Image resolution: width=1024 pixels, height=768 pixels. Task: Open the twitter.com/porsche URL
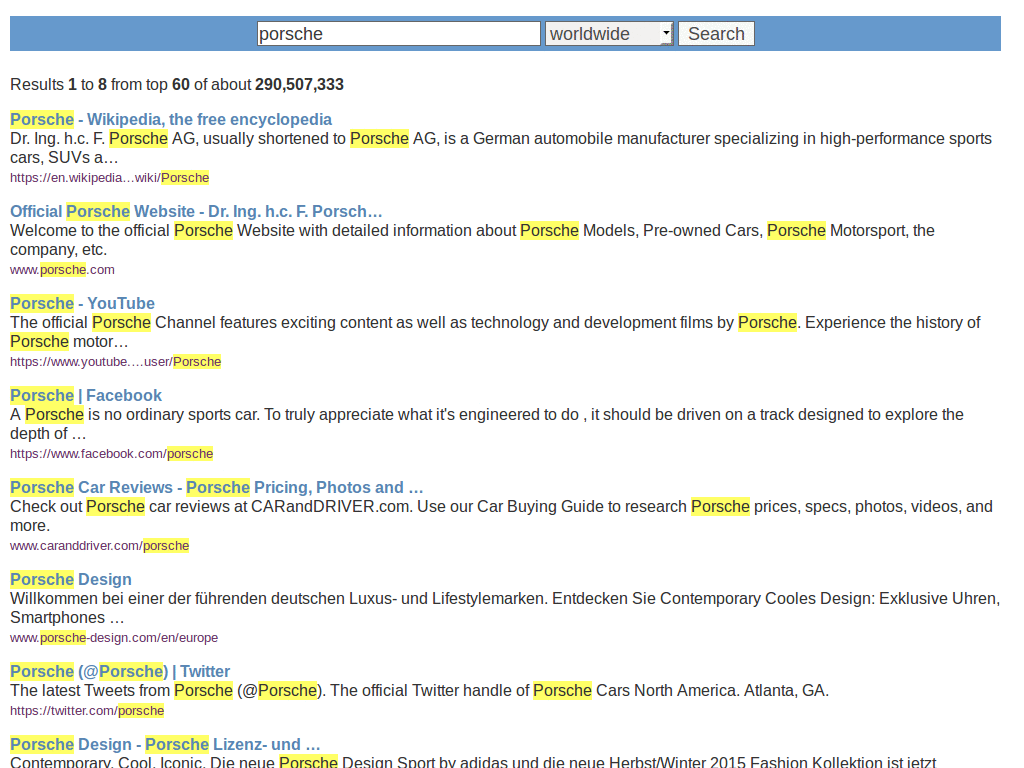87,711
